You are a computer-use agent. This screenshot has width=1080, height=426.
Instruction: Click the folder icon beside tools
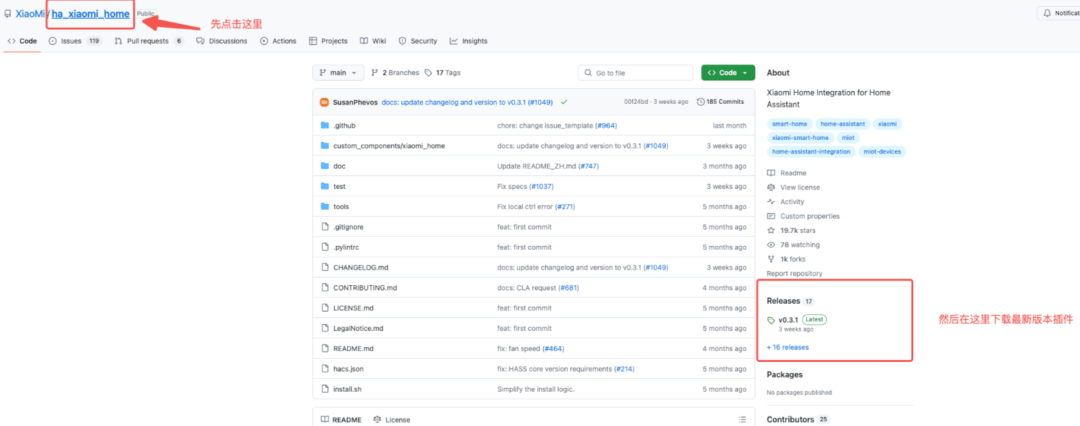click(x=325, y=206)
